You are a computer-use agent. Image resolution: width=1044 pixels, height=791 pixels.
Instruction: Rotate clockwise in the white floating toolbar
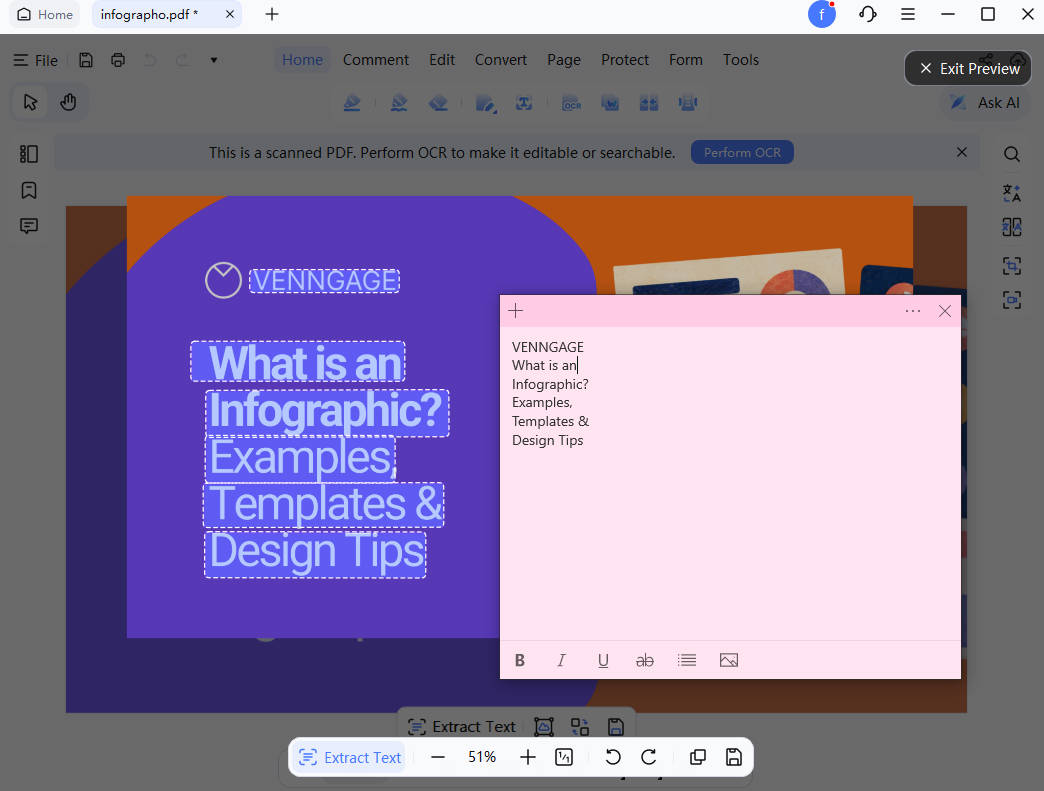click(649, 757)
